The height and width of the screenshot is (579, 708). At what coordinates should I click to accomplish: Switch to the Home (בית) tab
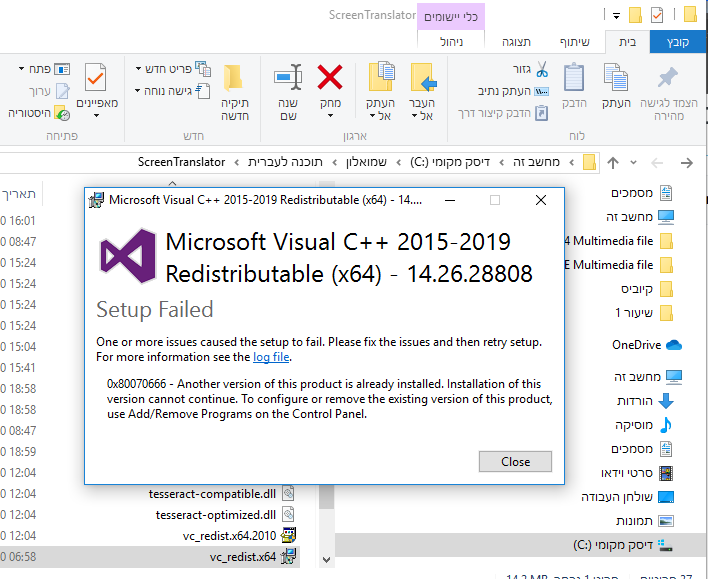[627, 42]
